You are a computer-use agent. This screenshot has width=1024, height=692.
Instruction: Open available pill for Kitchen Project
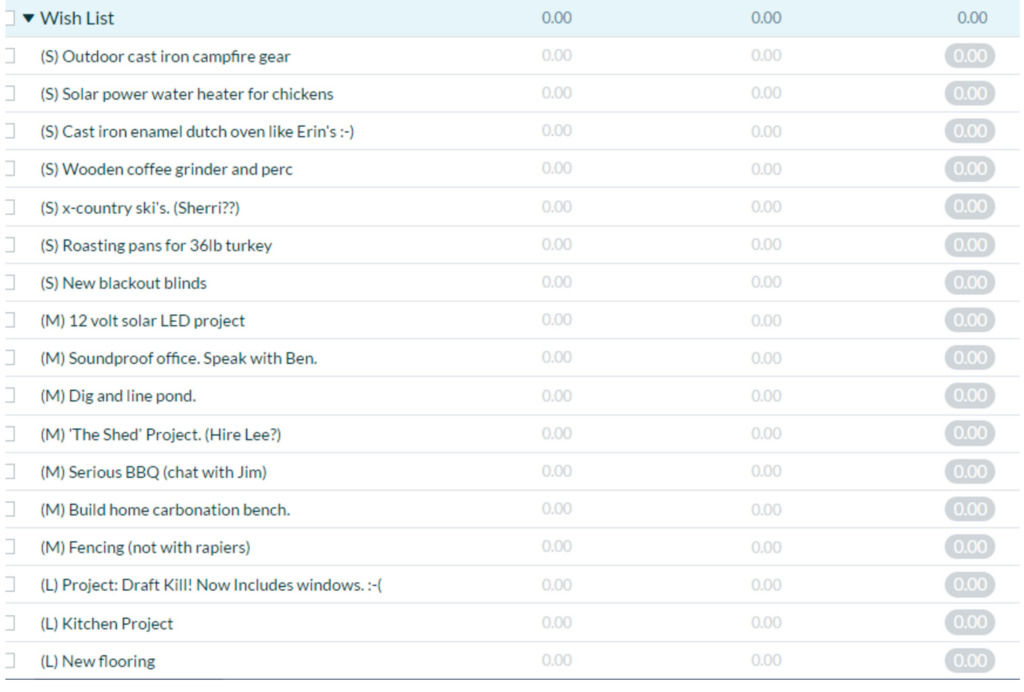pyautogui.click(x=970, y=622)
